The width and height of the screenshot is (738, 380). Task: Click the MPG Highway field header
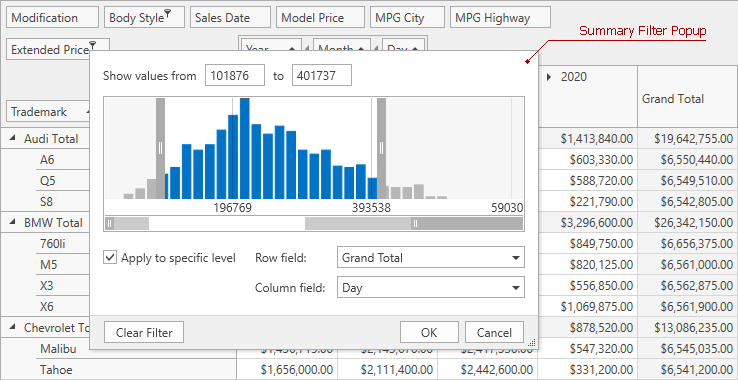click(500, 18)
